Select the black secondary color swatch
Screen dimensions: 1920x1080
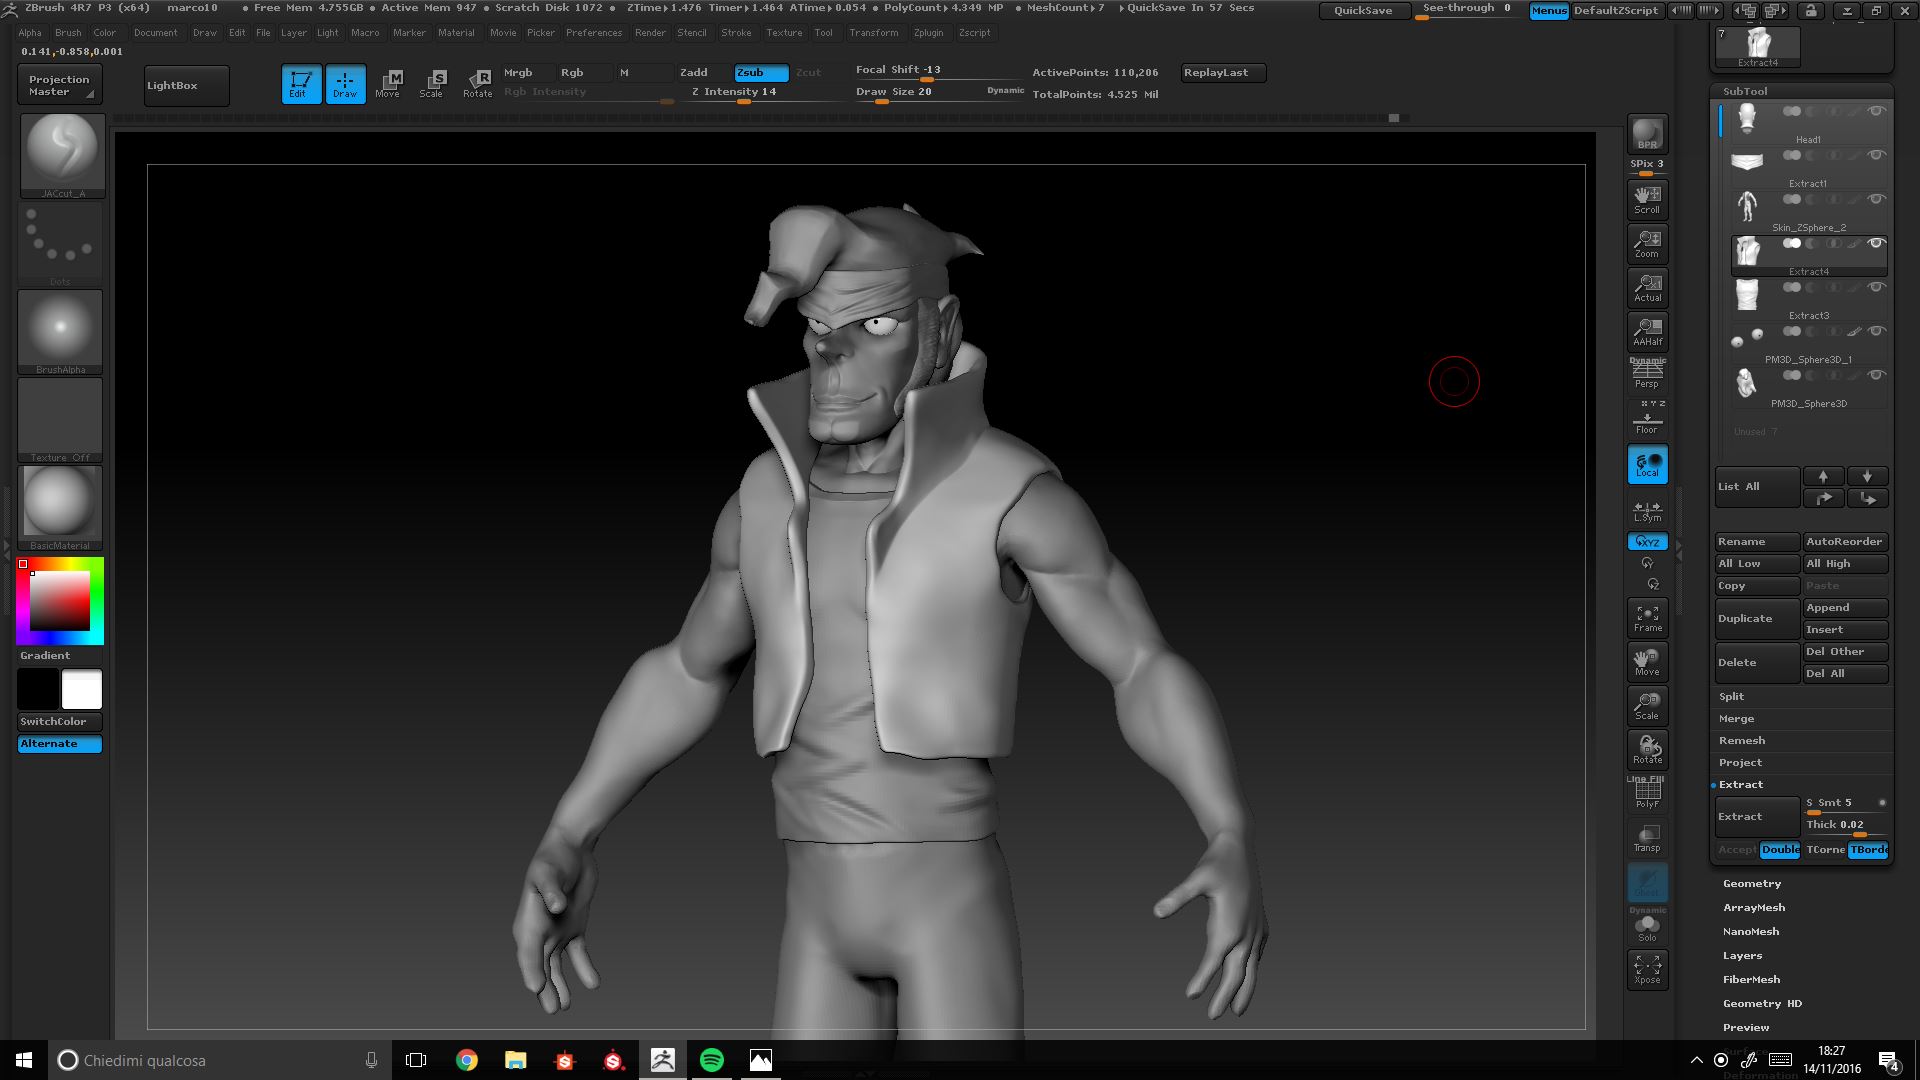38,689
